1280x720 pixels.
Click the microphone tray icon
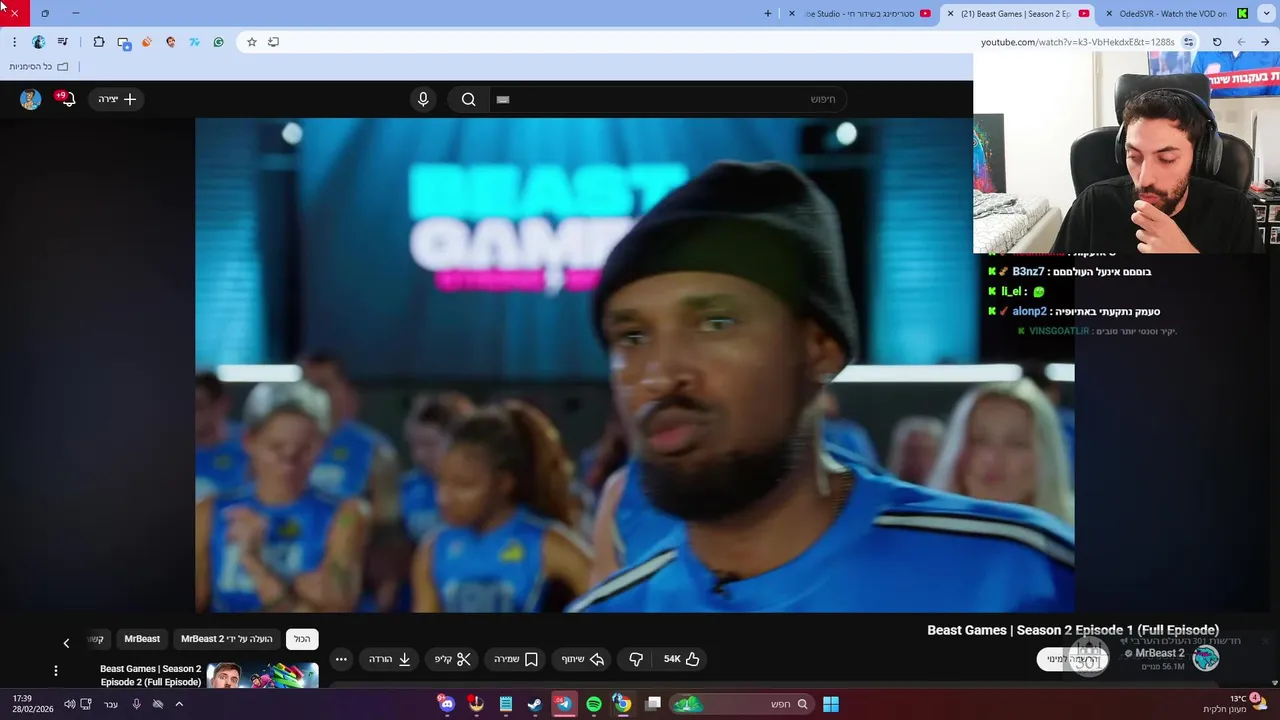point(137,704)
